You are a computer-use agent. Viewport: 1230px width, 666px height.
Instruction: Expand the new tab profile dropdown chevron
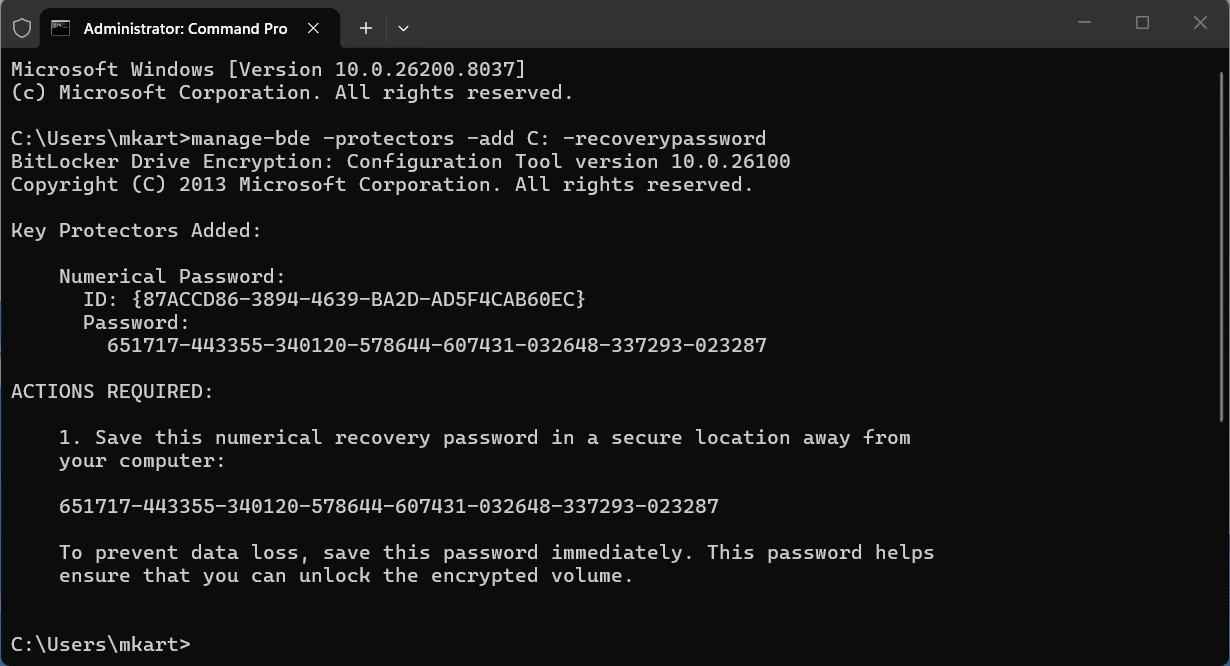[403, 28]
